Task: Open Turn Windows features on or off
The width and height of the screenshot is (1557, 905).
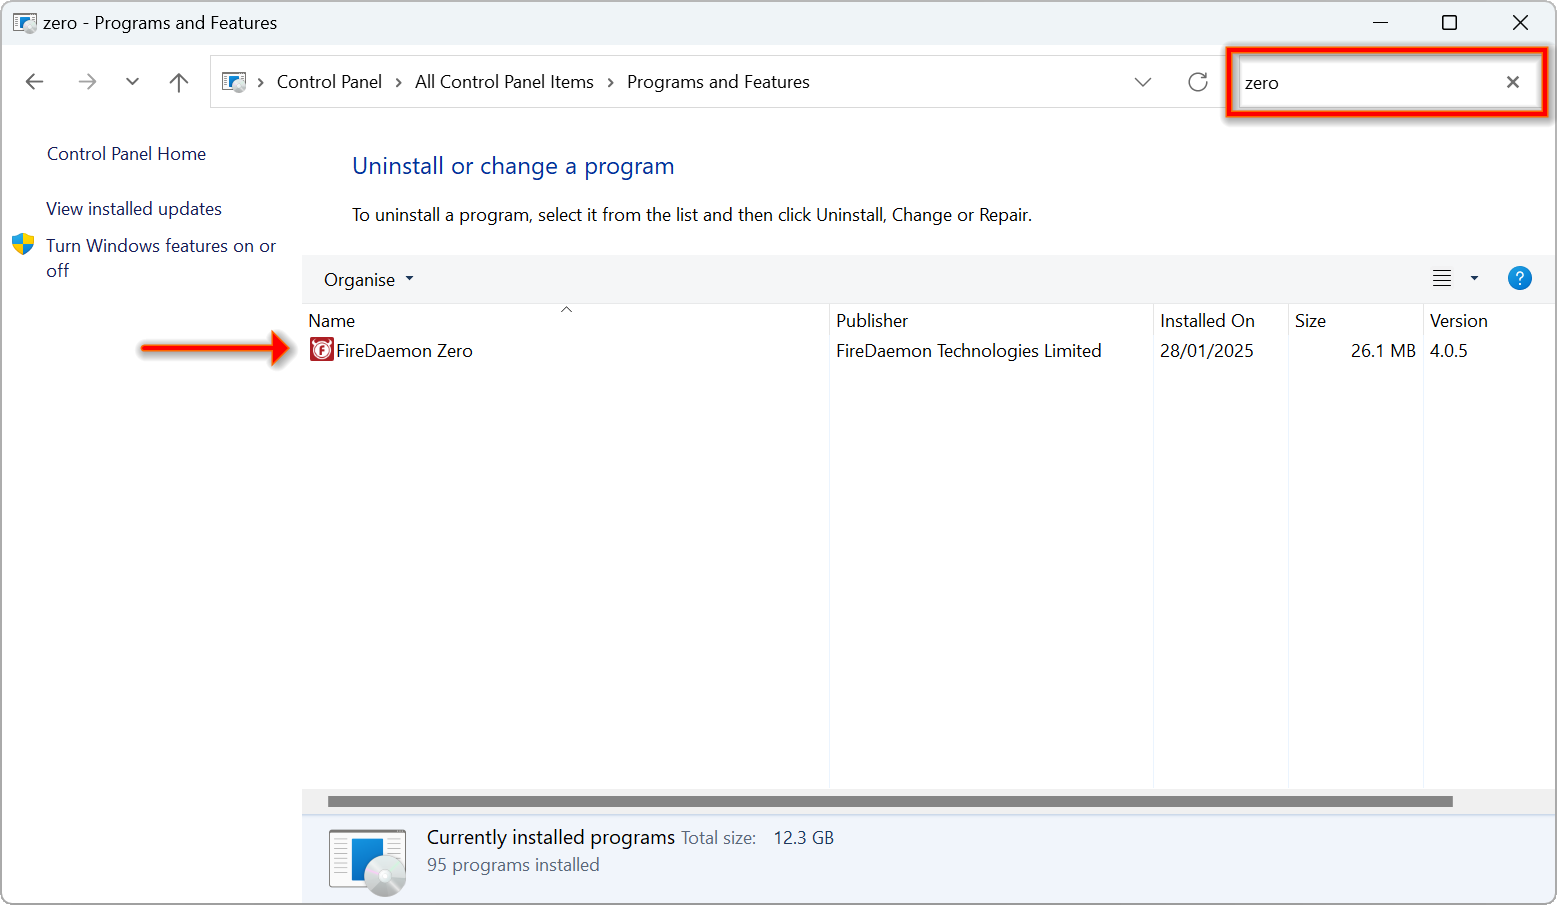Action: click(x=161, y=258)
